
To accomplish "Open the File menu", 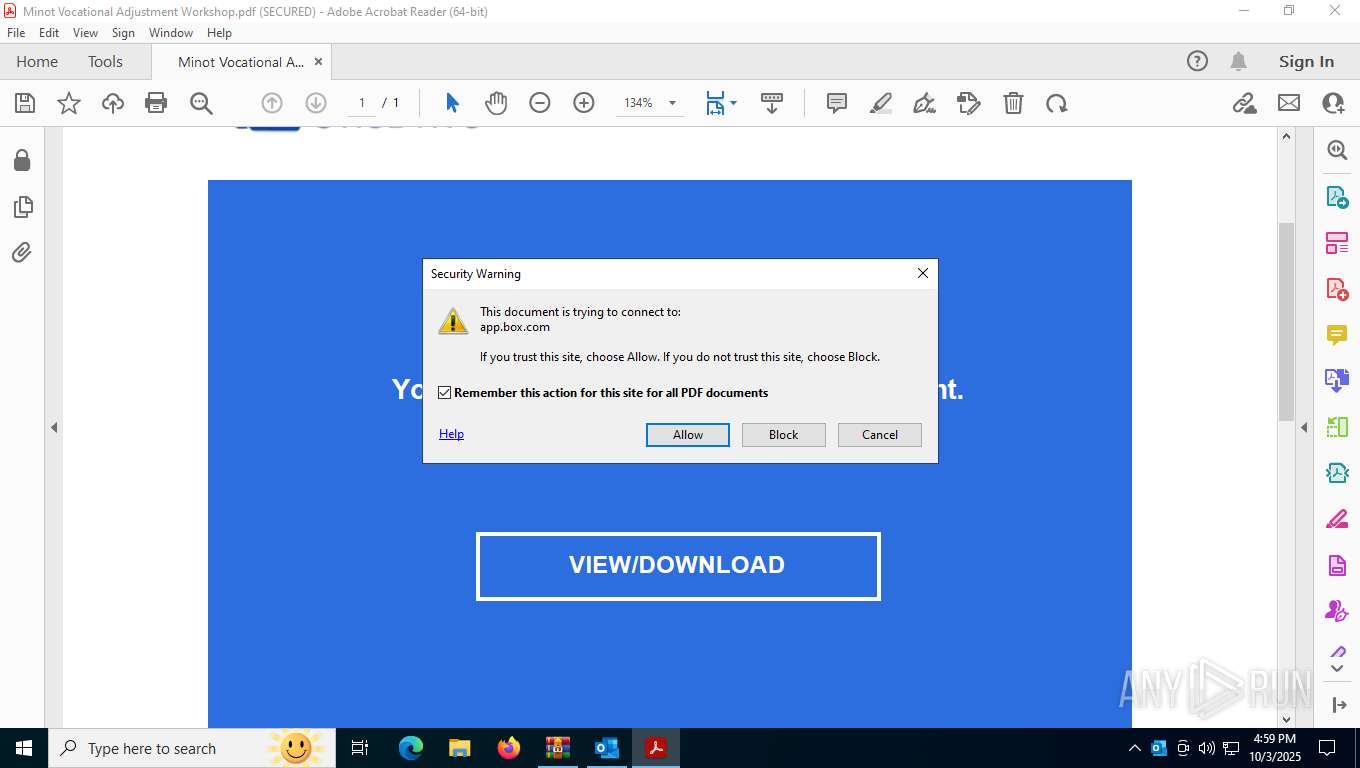I will point(16,33).
